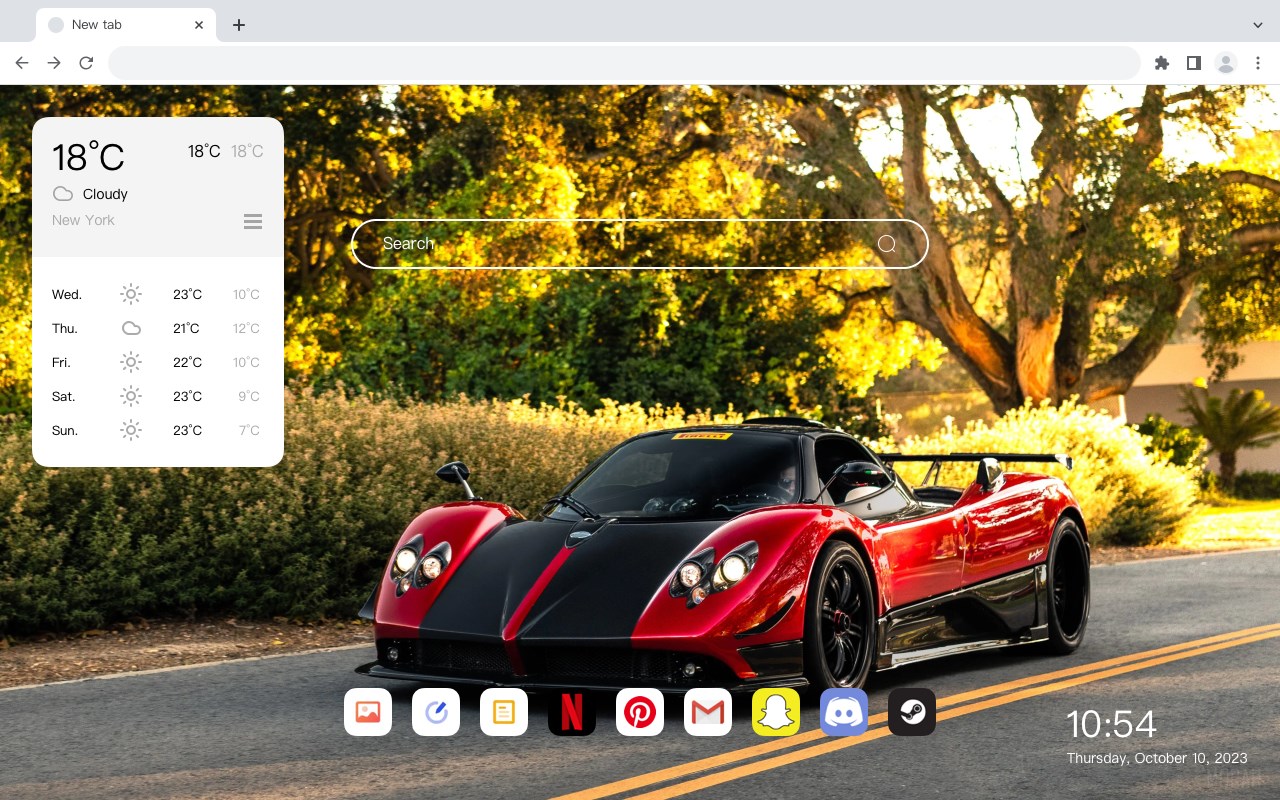The image size is (1280, 800).
Task: Select the Sun. forecast day label
Action: click(65, 430)
